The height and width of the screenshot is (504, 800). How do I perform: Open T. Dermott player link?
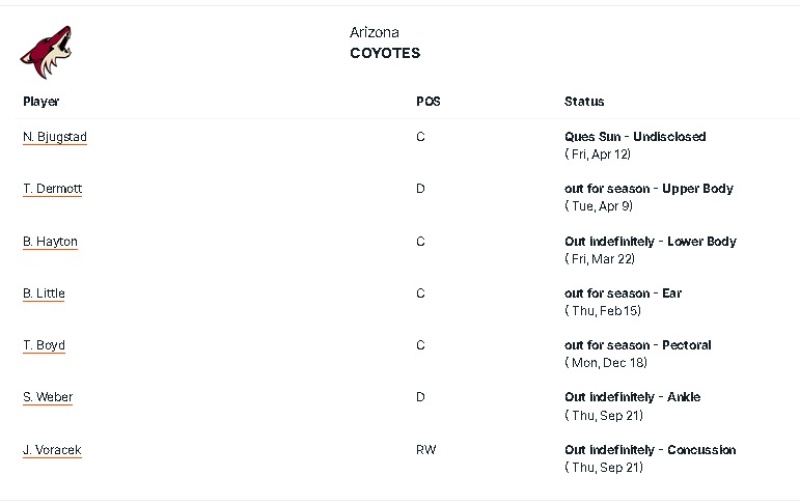click(x=52, y=189)
